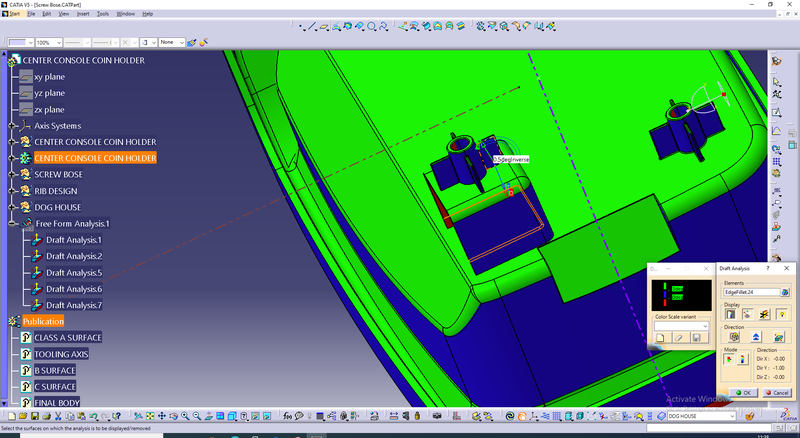The height and width of the screenshot is (438, 800).
Task: Click the painter brush icon in graphic properties toolbar
Action: click(204, 43)
